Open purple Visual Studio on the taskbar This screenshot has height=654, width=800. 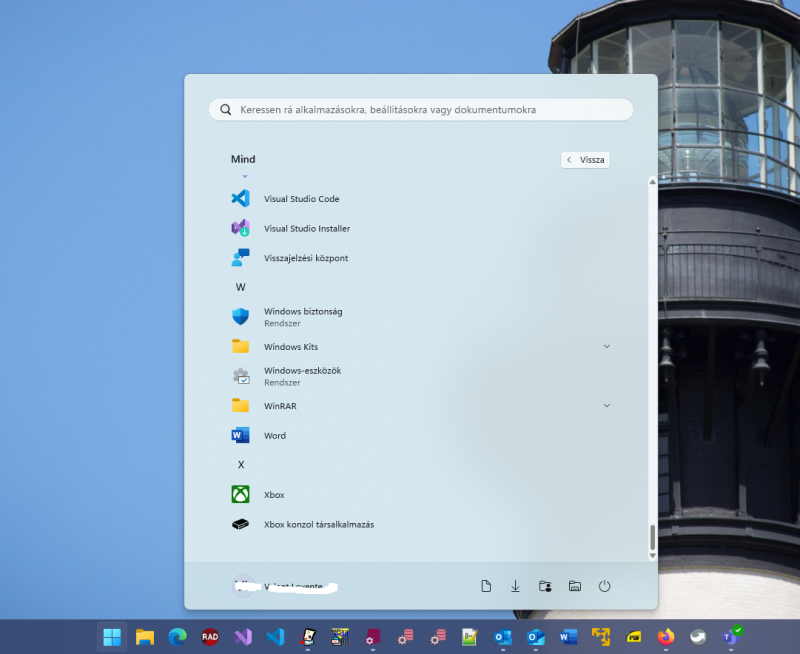pos(243,637)
